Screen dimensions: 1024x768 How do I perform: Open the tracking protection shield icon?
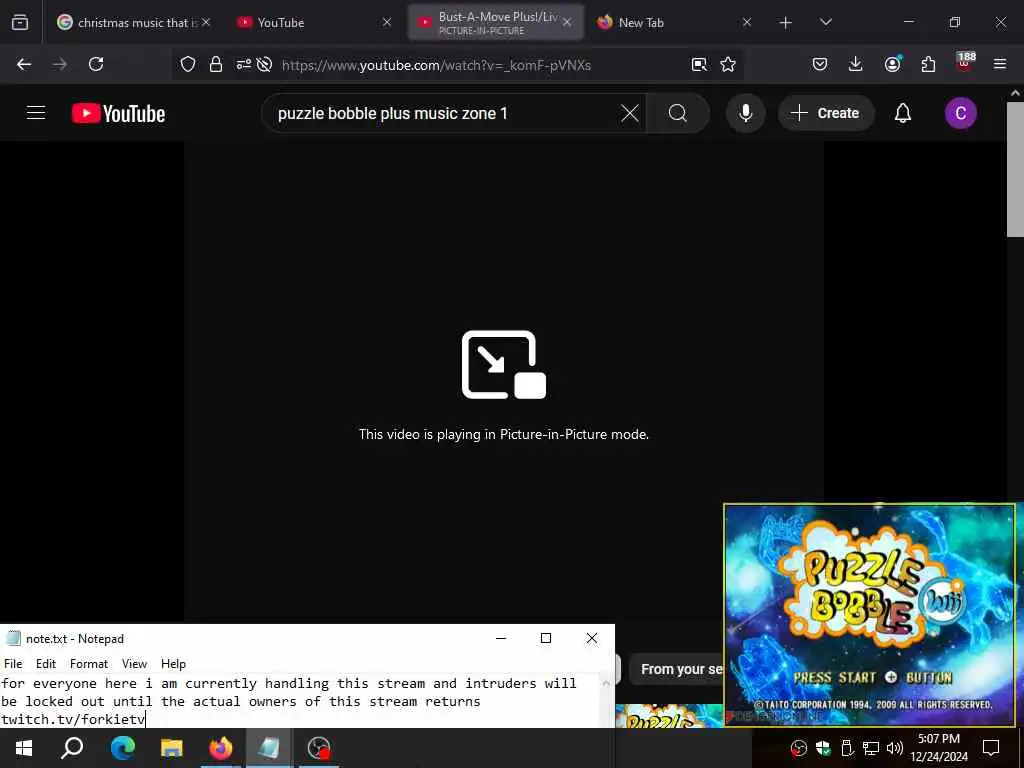(x=188, y=64)
